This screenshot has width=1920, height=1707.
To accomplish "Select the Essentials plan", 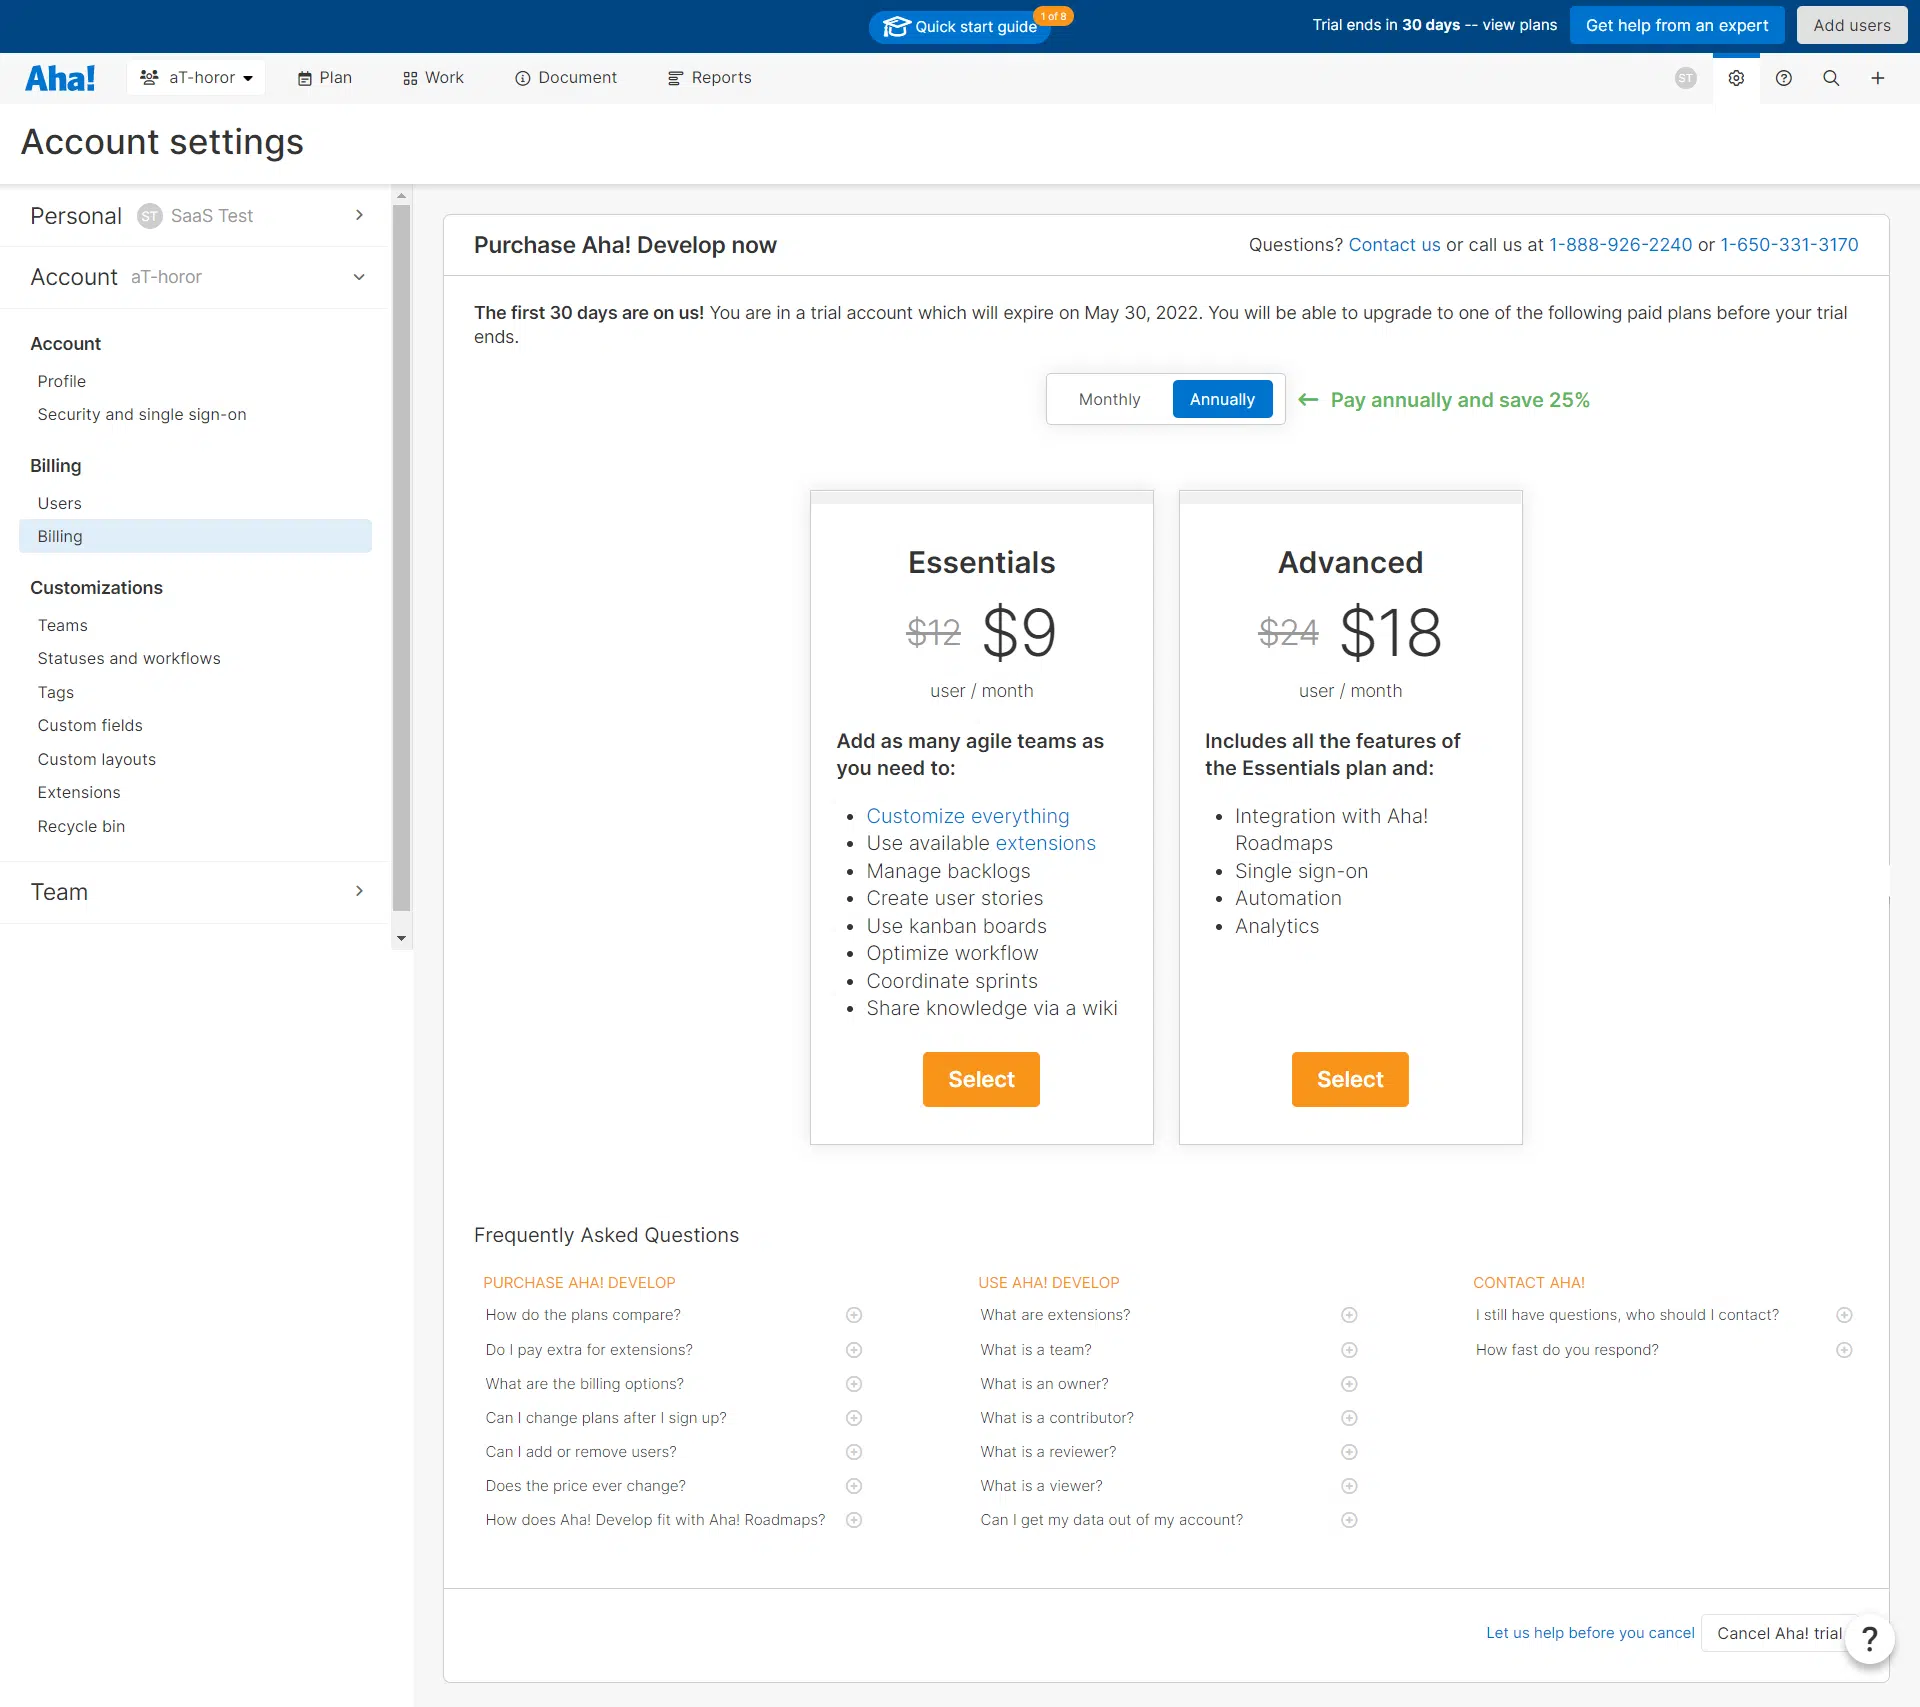I will click(981, 1080).
